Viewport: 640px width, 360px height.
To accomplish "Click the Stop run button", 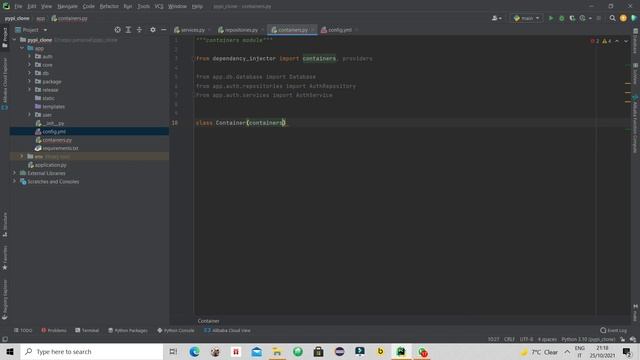I will [599, 18].
